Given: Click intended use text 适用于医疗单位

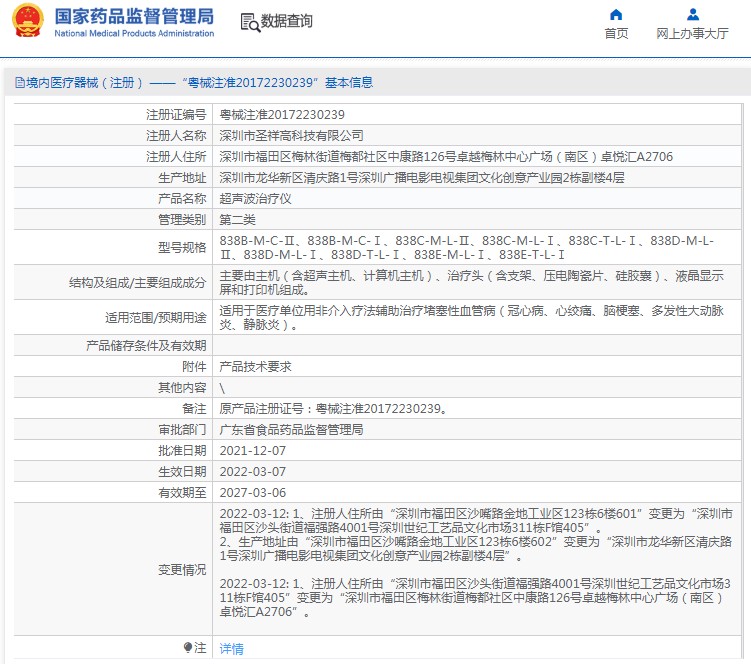Looking at the screenshot, I should pos(472,318).
